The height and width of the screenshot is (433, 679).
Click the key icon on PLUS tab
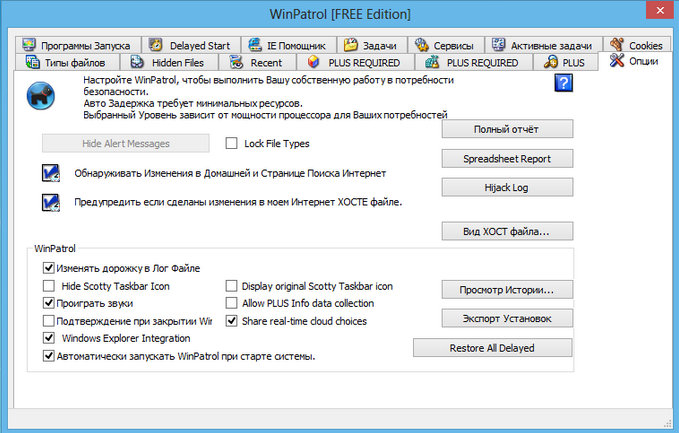tap(551, 62)
